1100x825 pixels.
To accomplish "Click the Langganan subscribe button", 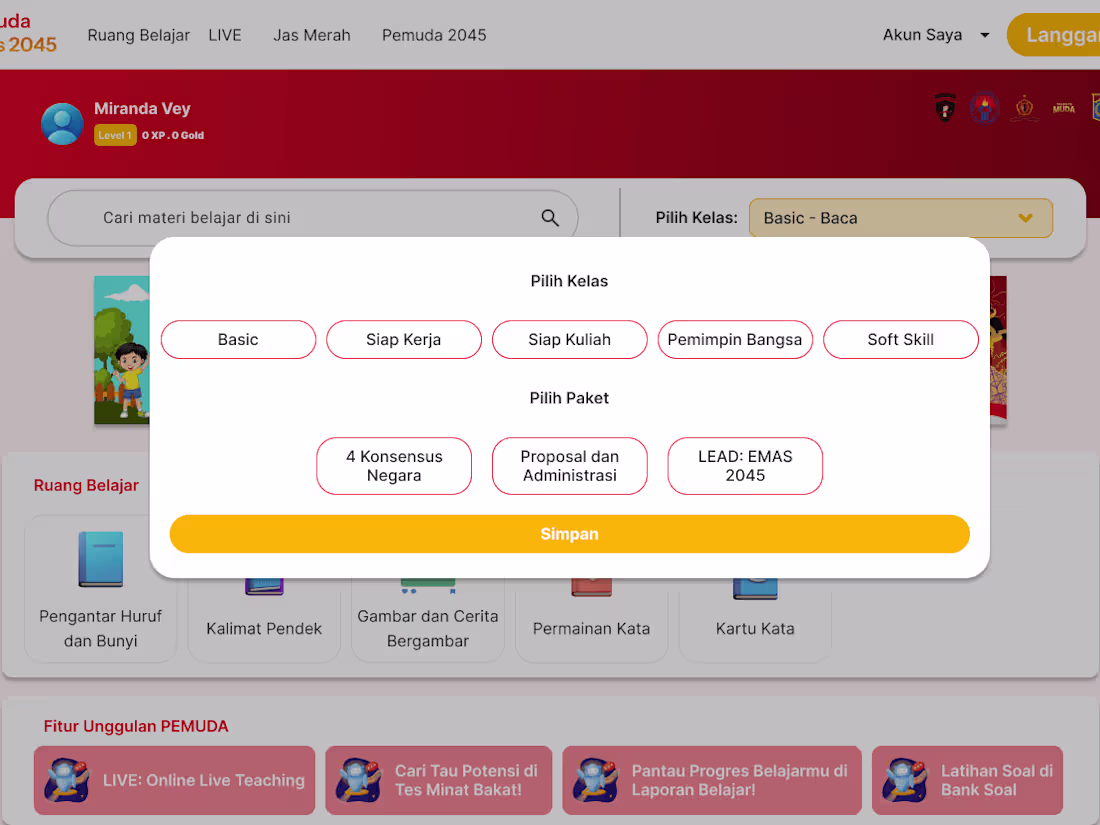I will click(x=1054, y=35).
